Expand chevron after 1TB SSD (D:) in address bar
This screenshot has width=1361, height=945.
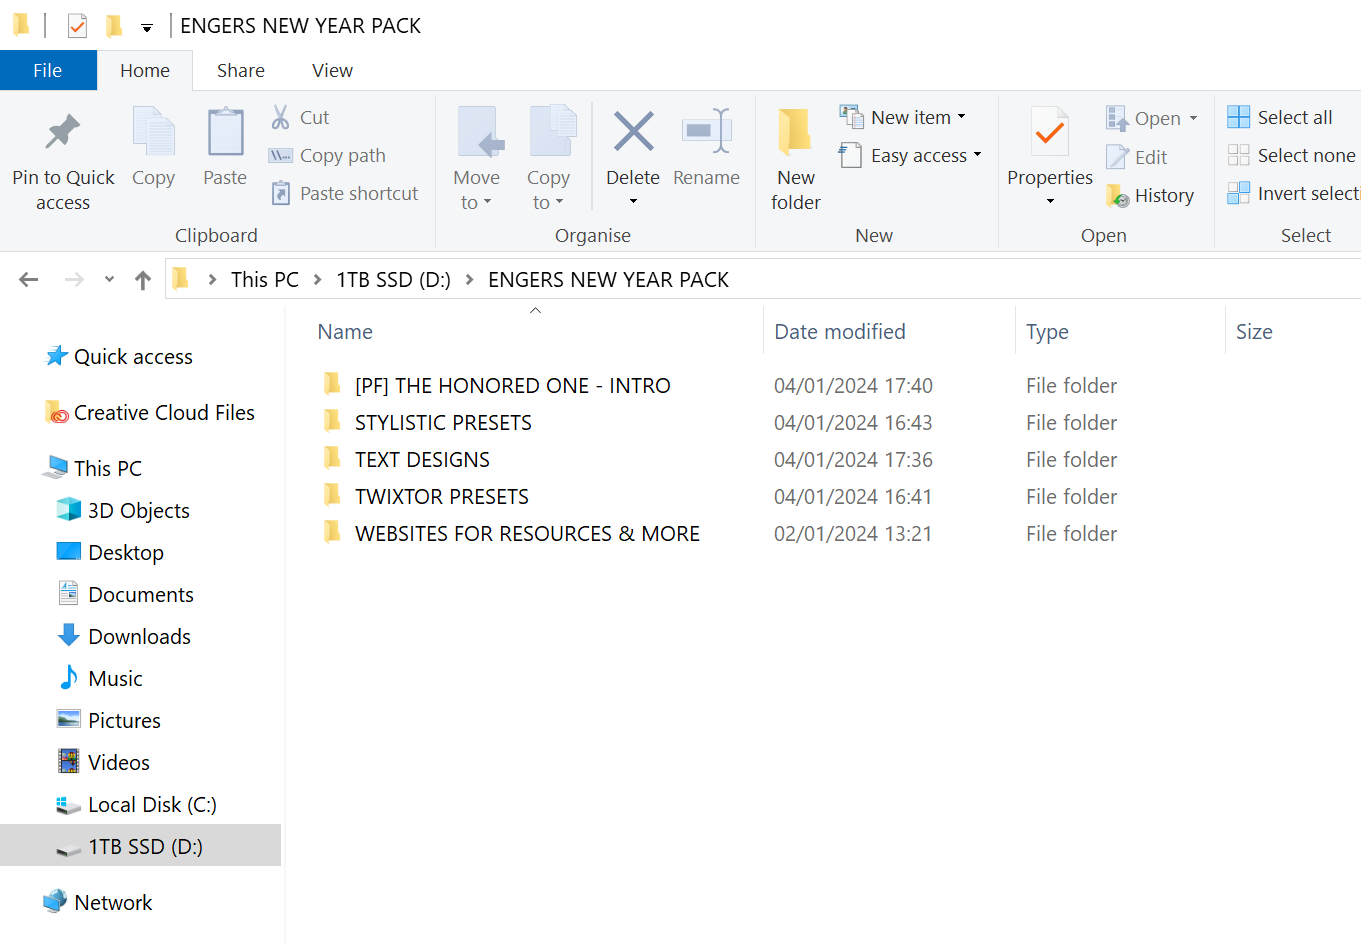coord(469,280)
